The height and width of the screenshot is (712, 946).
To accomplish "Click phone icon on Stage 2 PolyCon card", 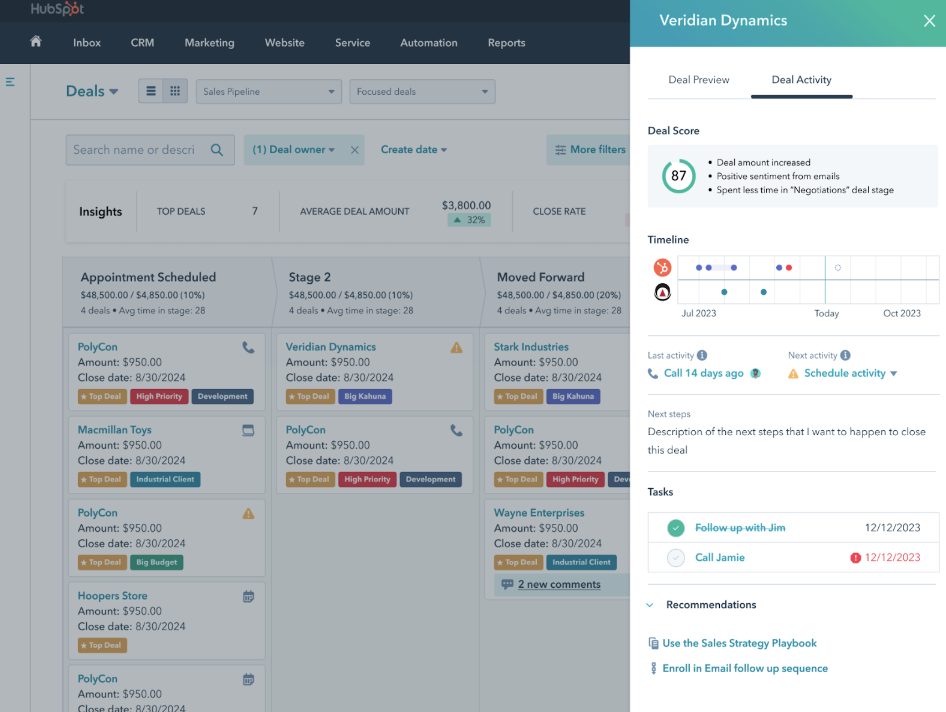I will (x=457, y=430).
